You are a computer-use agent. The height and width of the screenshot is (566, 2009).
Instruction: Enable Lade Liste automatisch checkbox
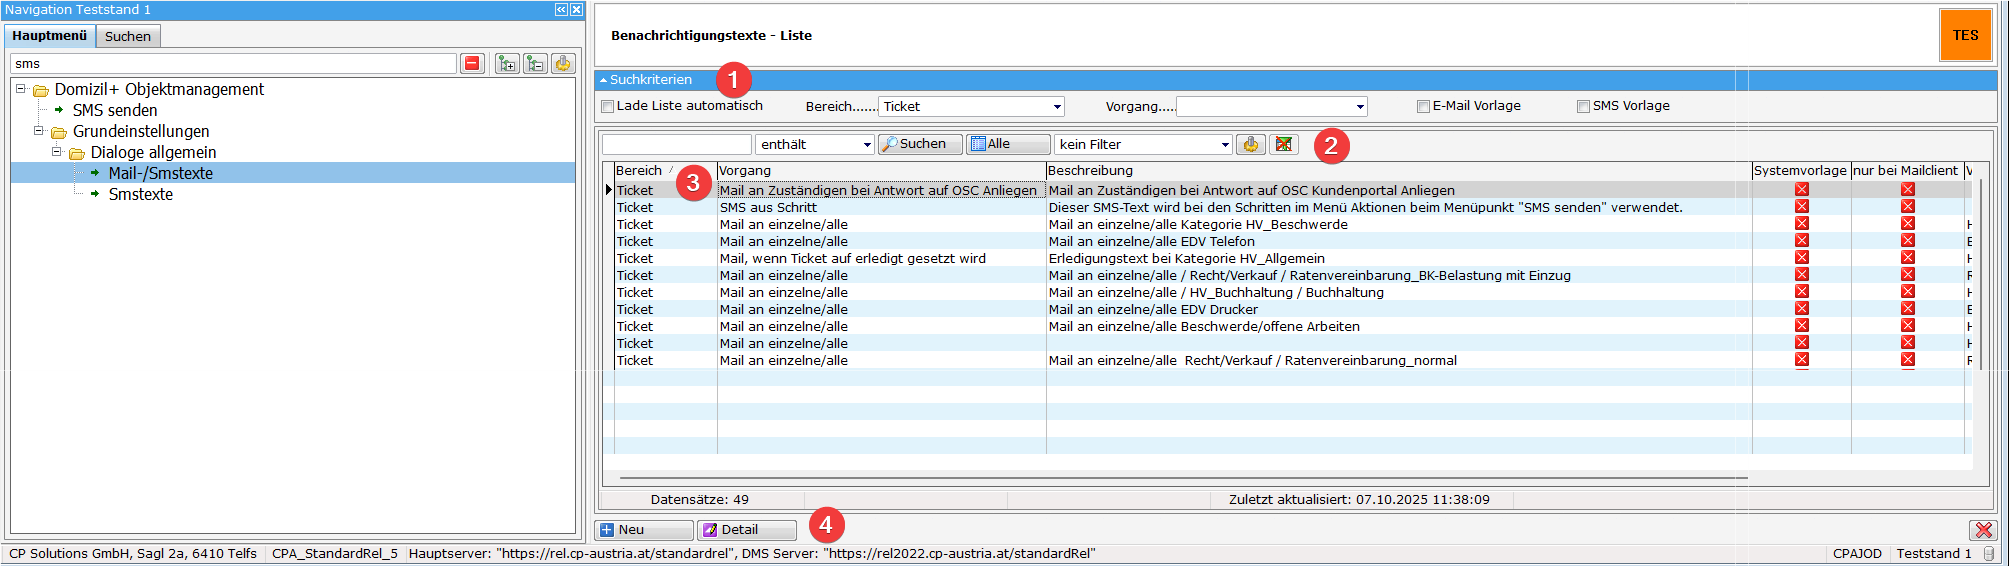point(607,107)
